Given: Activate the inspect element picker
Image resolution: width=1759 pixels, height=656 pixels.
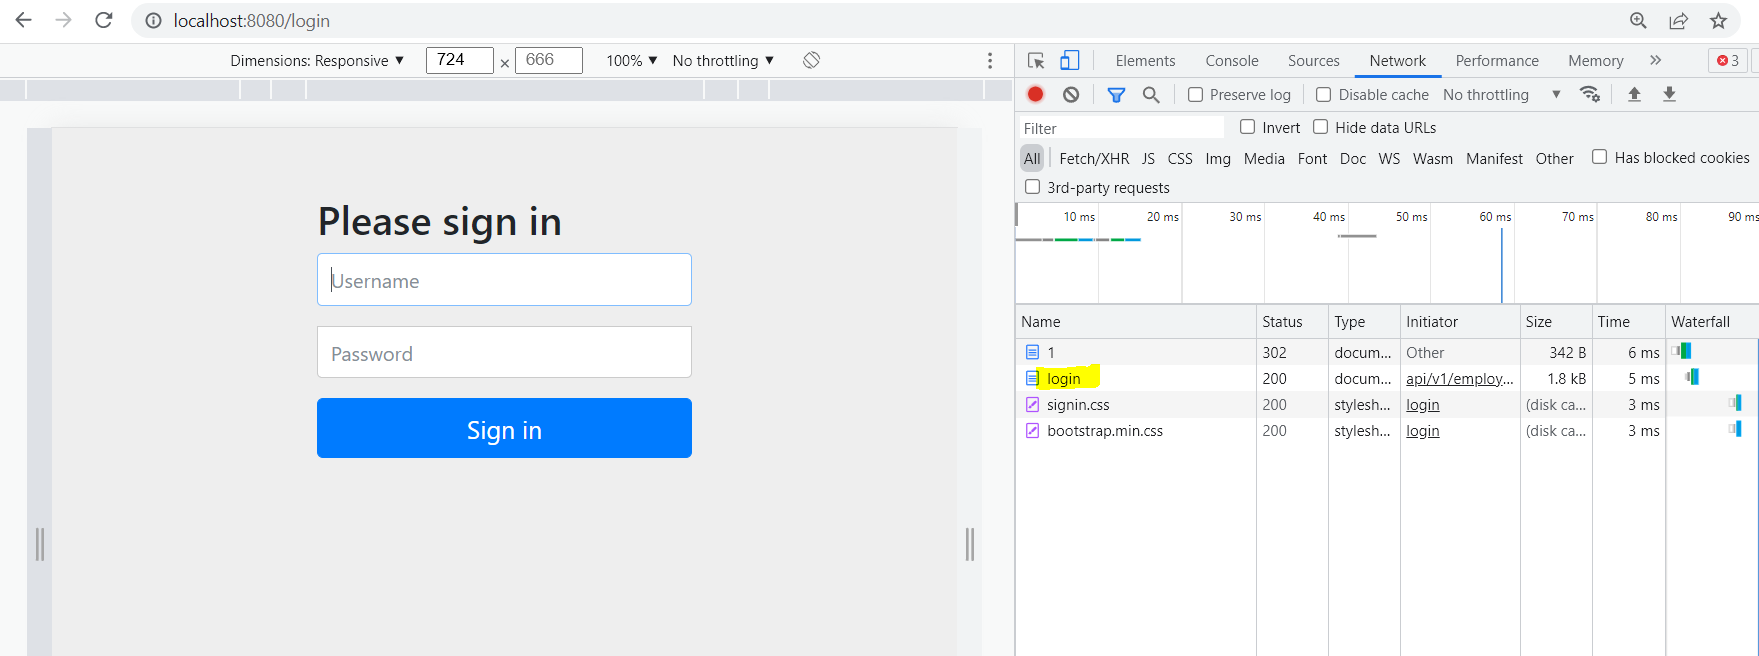Looking at the screenshot, I should point(1036,60).
